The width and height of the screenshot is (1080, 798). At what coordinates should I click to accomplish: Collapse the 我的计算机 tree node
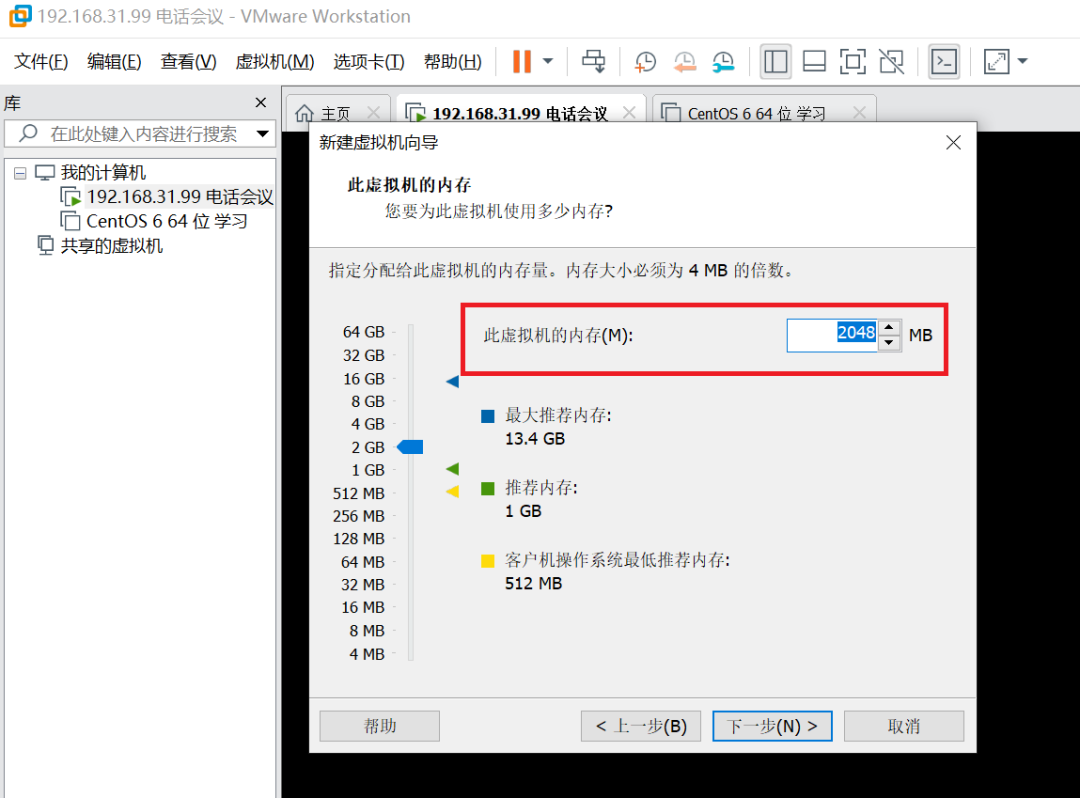tap(21, 173)
